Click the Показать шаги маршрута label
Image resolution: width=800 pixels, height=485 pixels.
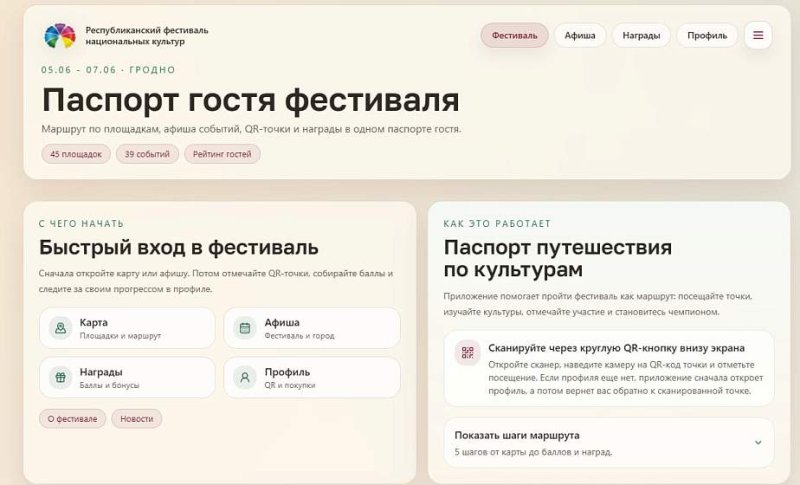pyautogui.click(x=517, y=436)
